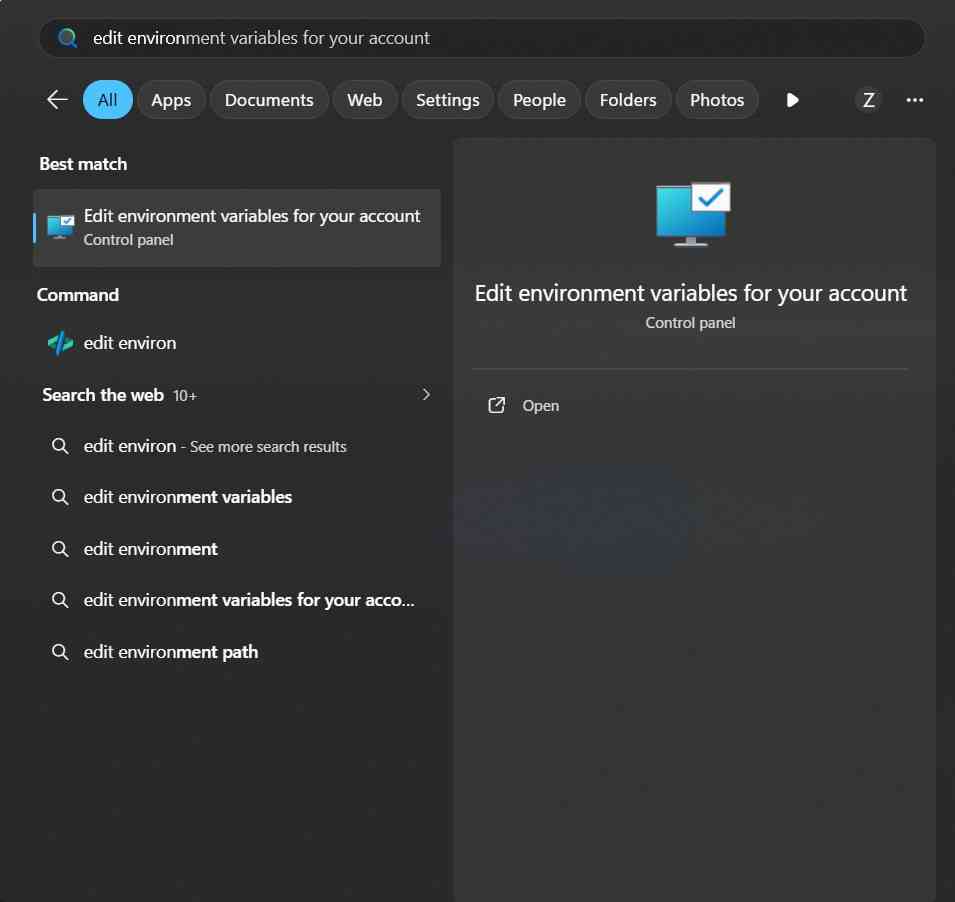Viewport: 955px width, 902px height.
Task: Click the play filter icon next to Photos
Action: click(x=792, y=99)
